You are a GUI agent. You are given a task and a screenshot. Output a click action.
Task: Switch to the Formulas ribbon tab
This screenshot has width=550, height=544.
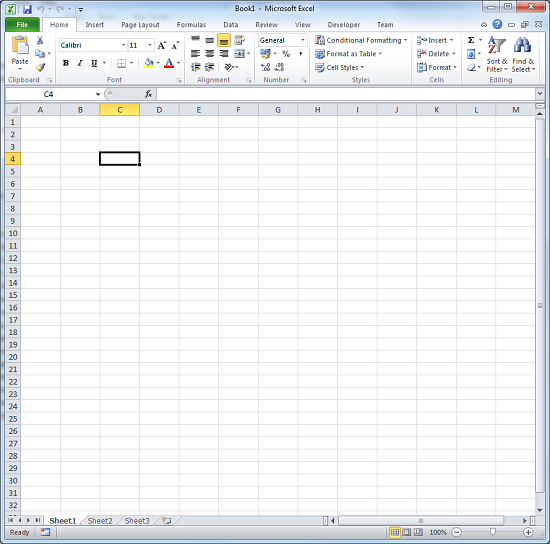coord(191,25)
